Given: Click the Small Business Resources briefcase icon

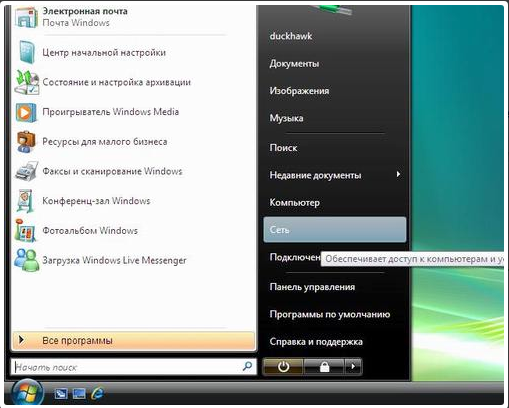Looking at the screenshot, I should point(26,142).
